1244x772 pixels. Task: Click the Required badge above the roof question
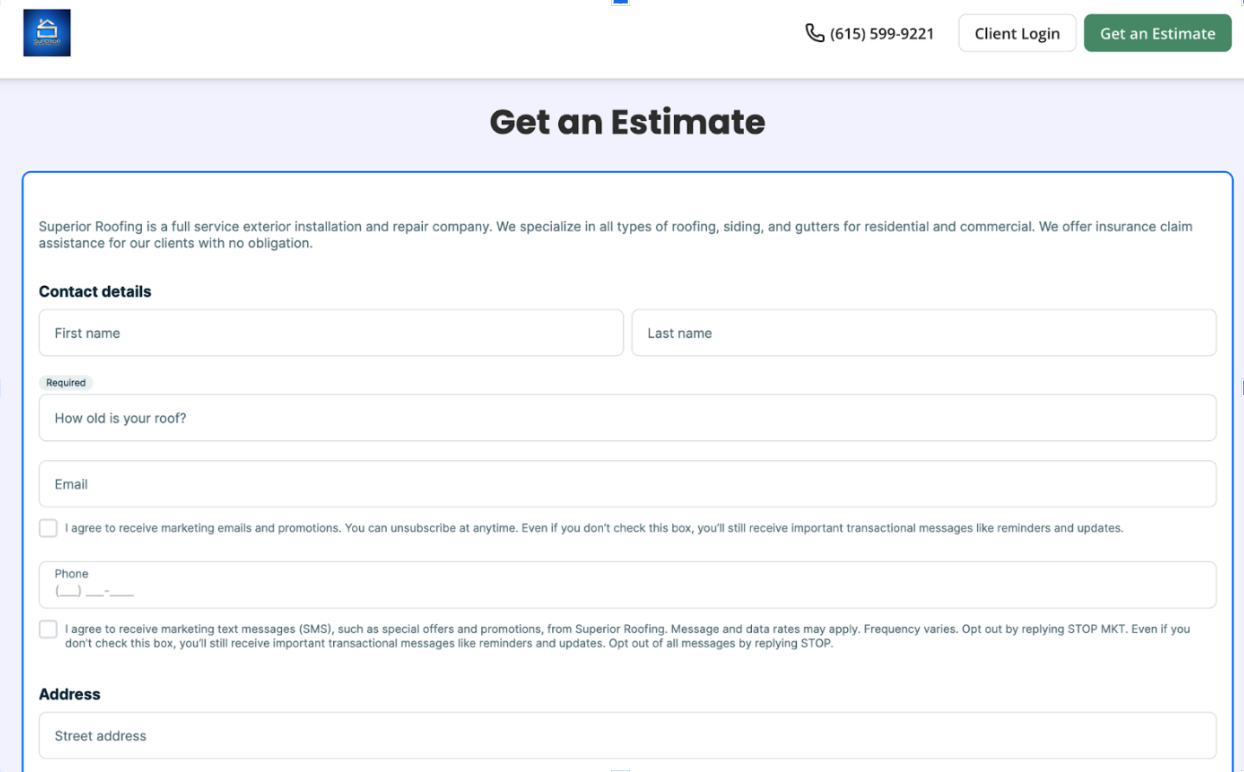pyautogui.click(x=65, y=382)
